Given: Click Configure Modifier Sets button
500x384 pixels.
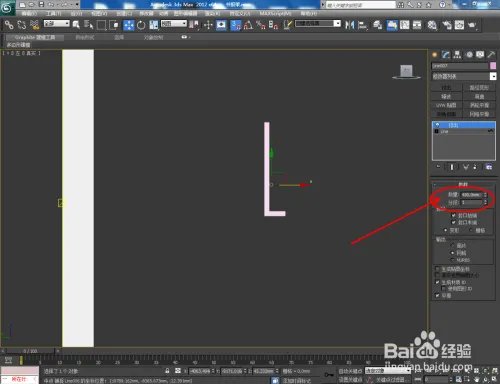Looking at the screenshot, I should coord(488,167).
